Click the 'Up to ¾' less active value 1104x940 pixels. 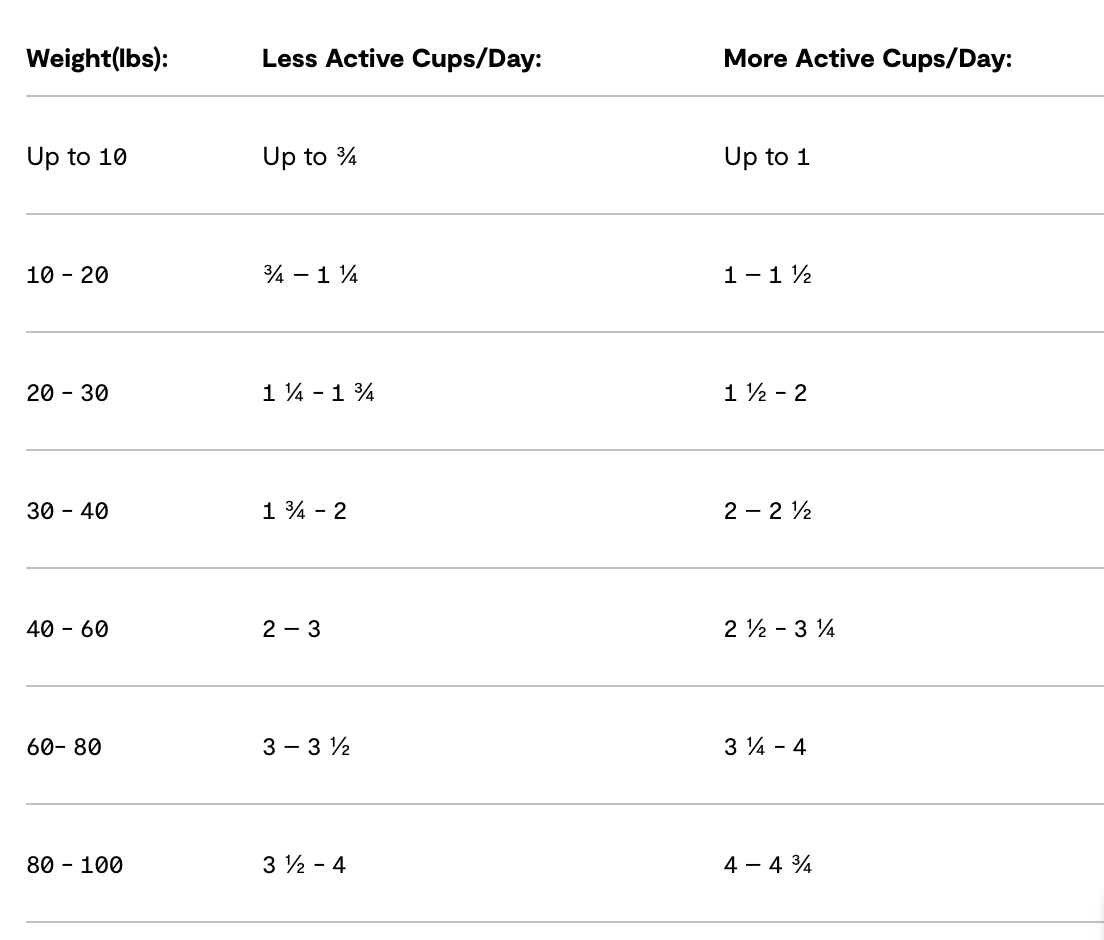(309, 157)
